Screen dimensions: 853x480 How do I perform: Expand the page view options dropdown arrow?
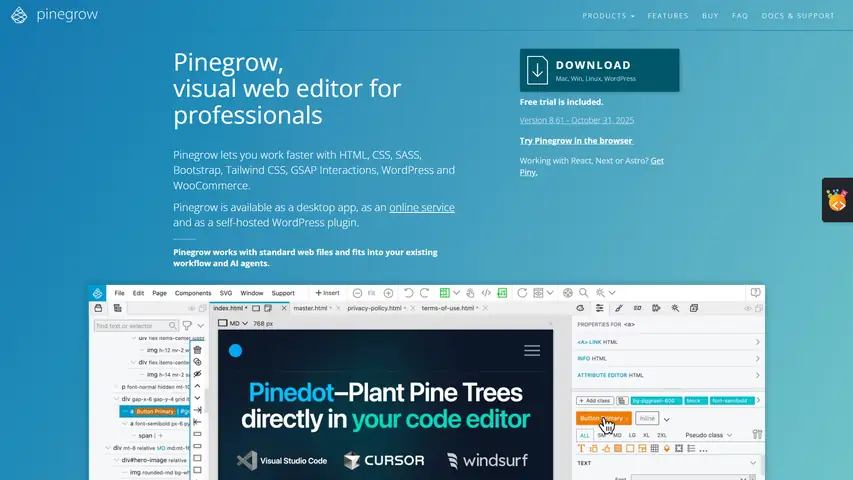(550, 293)
